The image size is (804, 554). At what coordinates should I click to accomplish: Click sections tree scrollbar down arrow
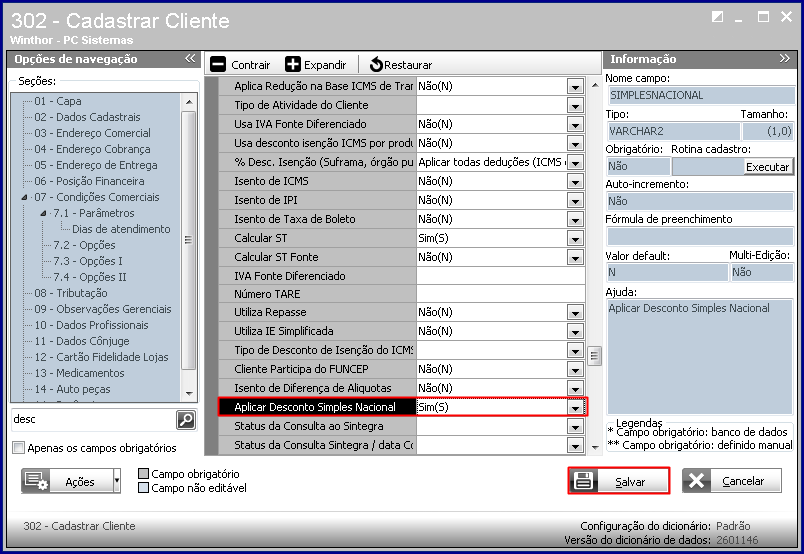pos(189,393)
